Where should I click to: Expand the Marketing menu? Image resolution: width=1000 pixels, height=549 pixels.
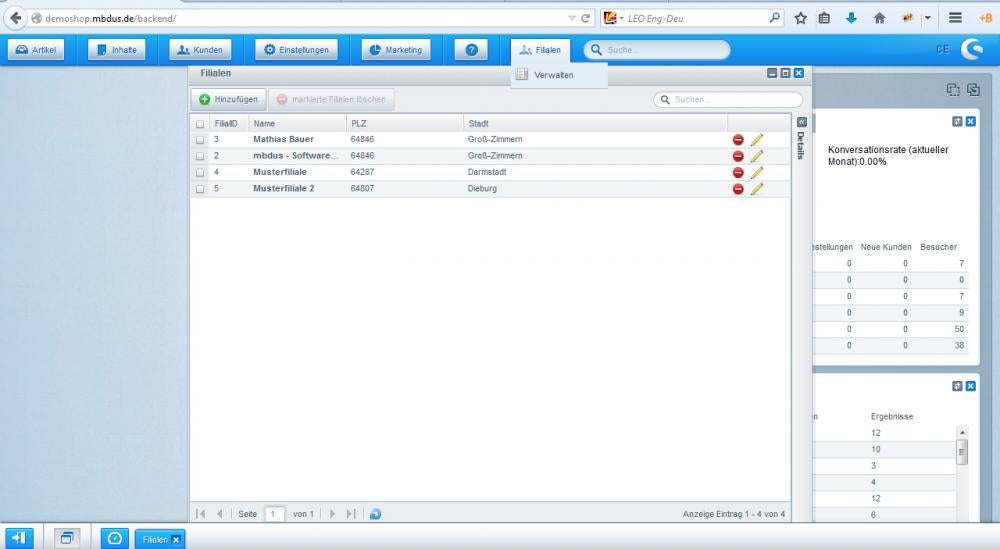396,50
